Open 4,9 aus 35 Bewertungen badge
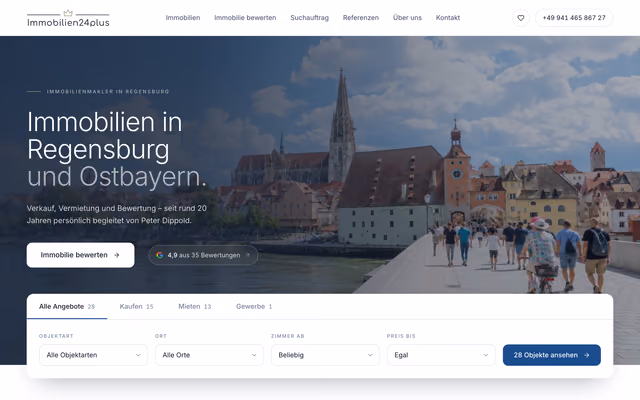 click(x=203, y=255)
